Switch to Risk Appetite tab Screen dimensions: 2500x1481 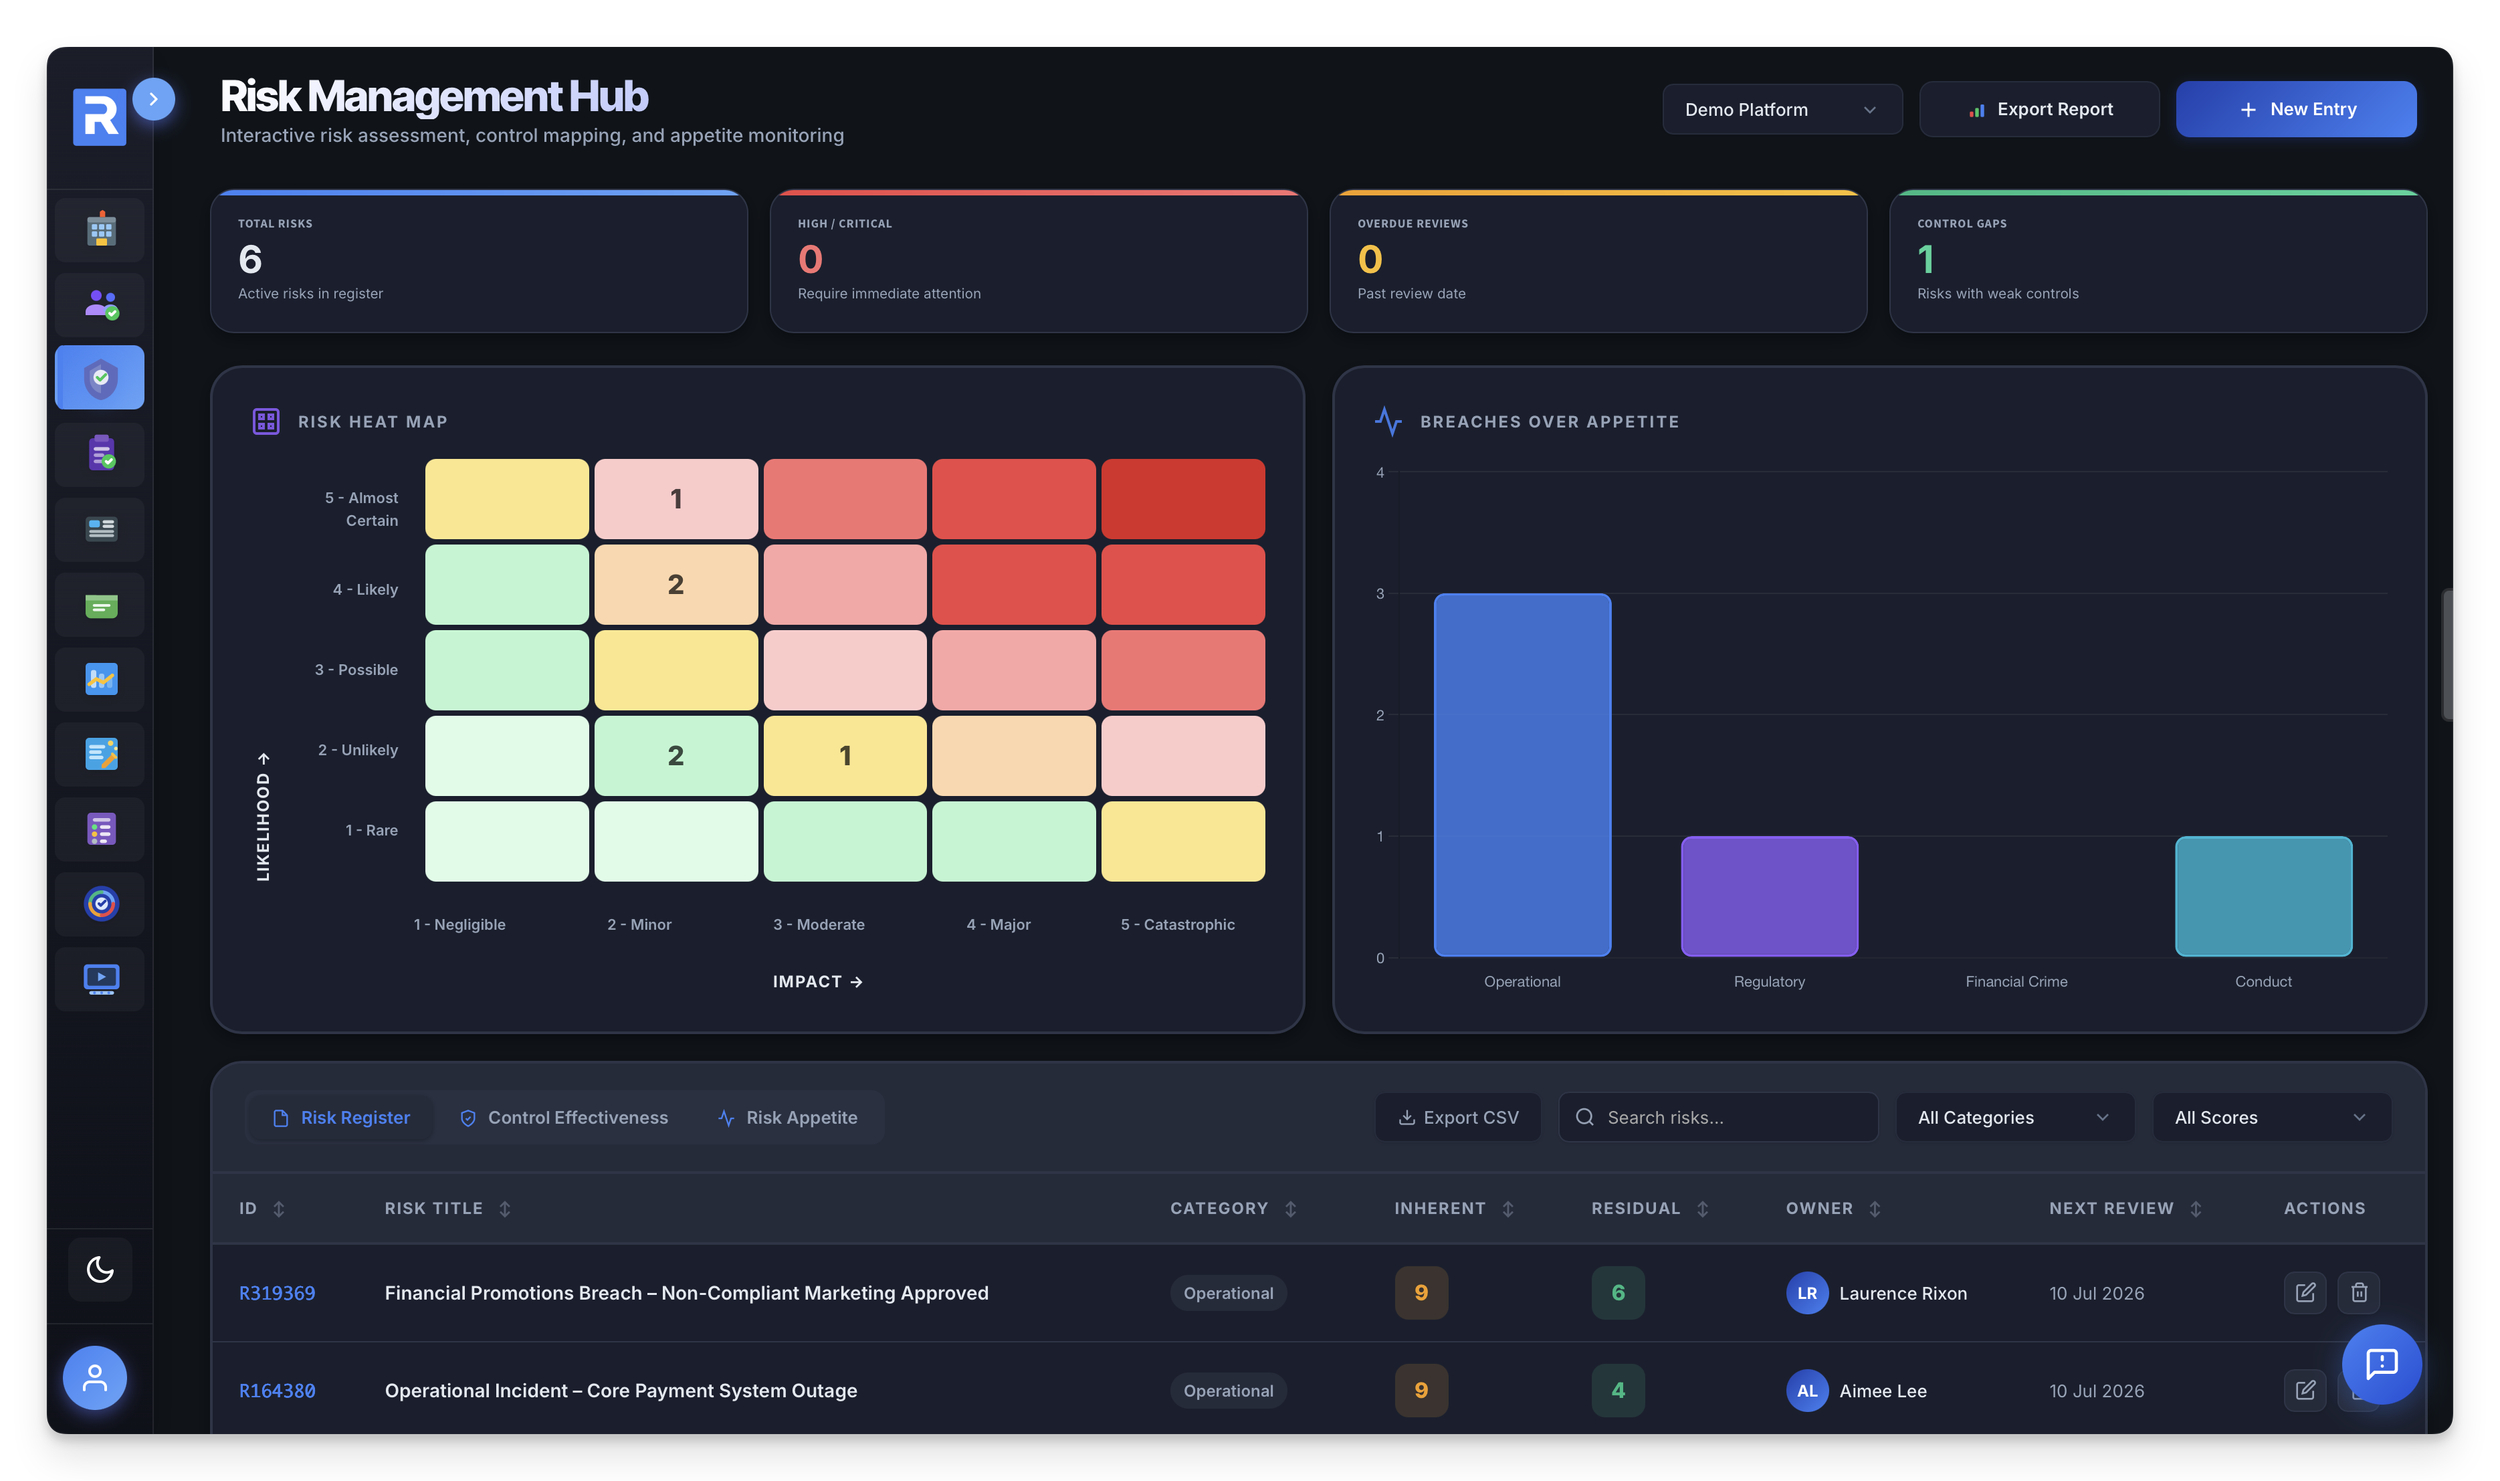[x=788, y=1117]
